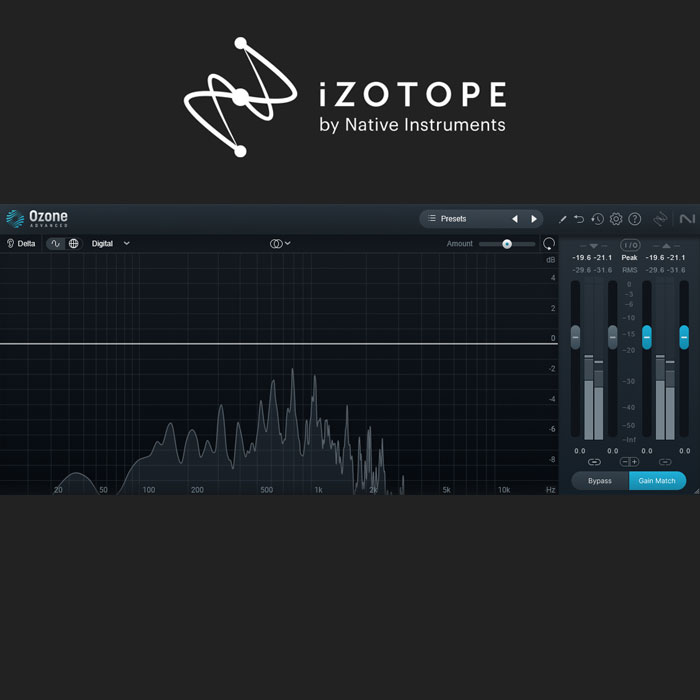Open the undo history clock icon
This screenshot has height=700, width=700.
pyautogui.click(x=597, y=219)
